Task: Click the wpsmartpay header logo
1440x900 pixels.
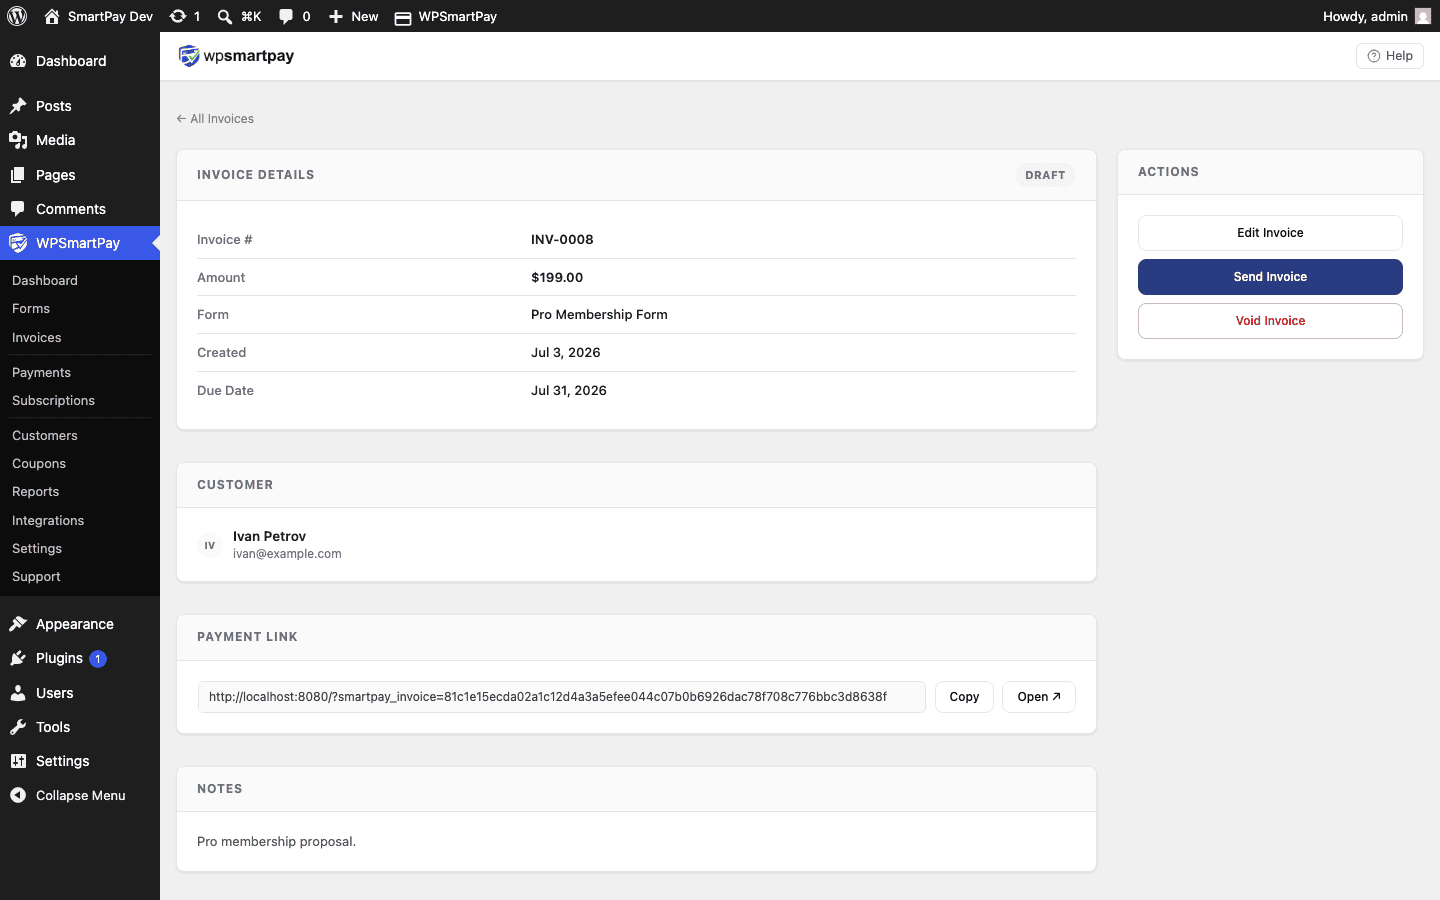Action: coord(236,56)
